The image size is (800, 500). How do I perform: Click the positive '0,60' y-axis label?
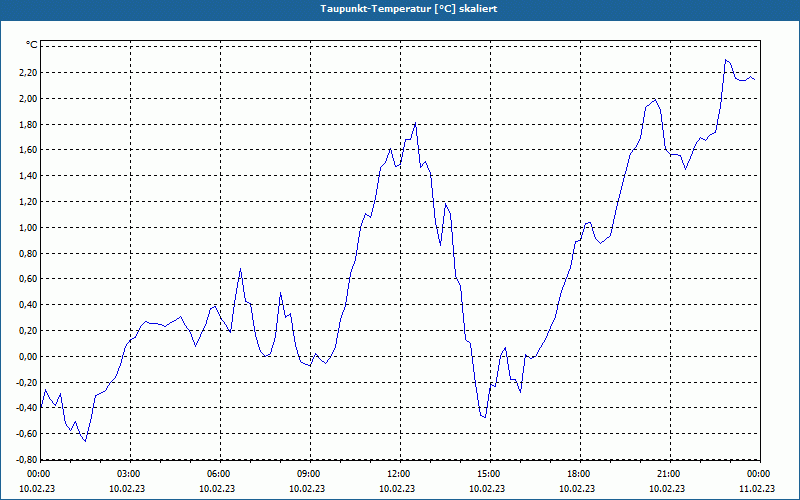click(30, 279)
